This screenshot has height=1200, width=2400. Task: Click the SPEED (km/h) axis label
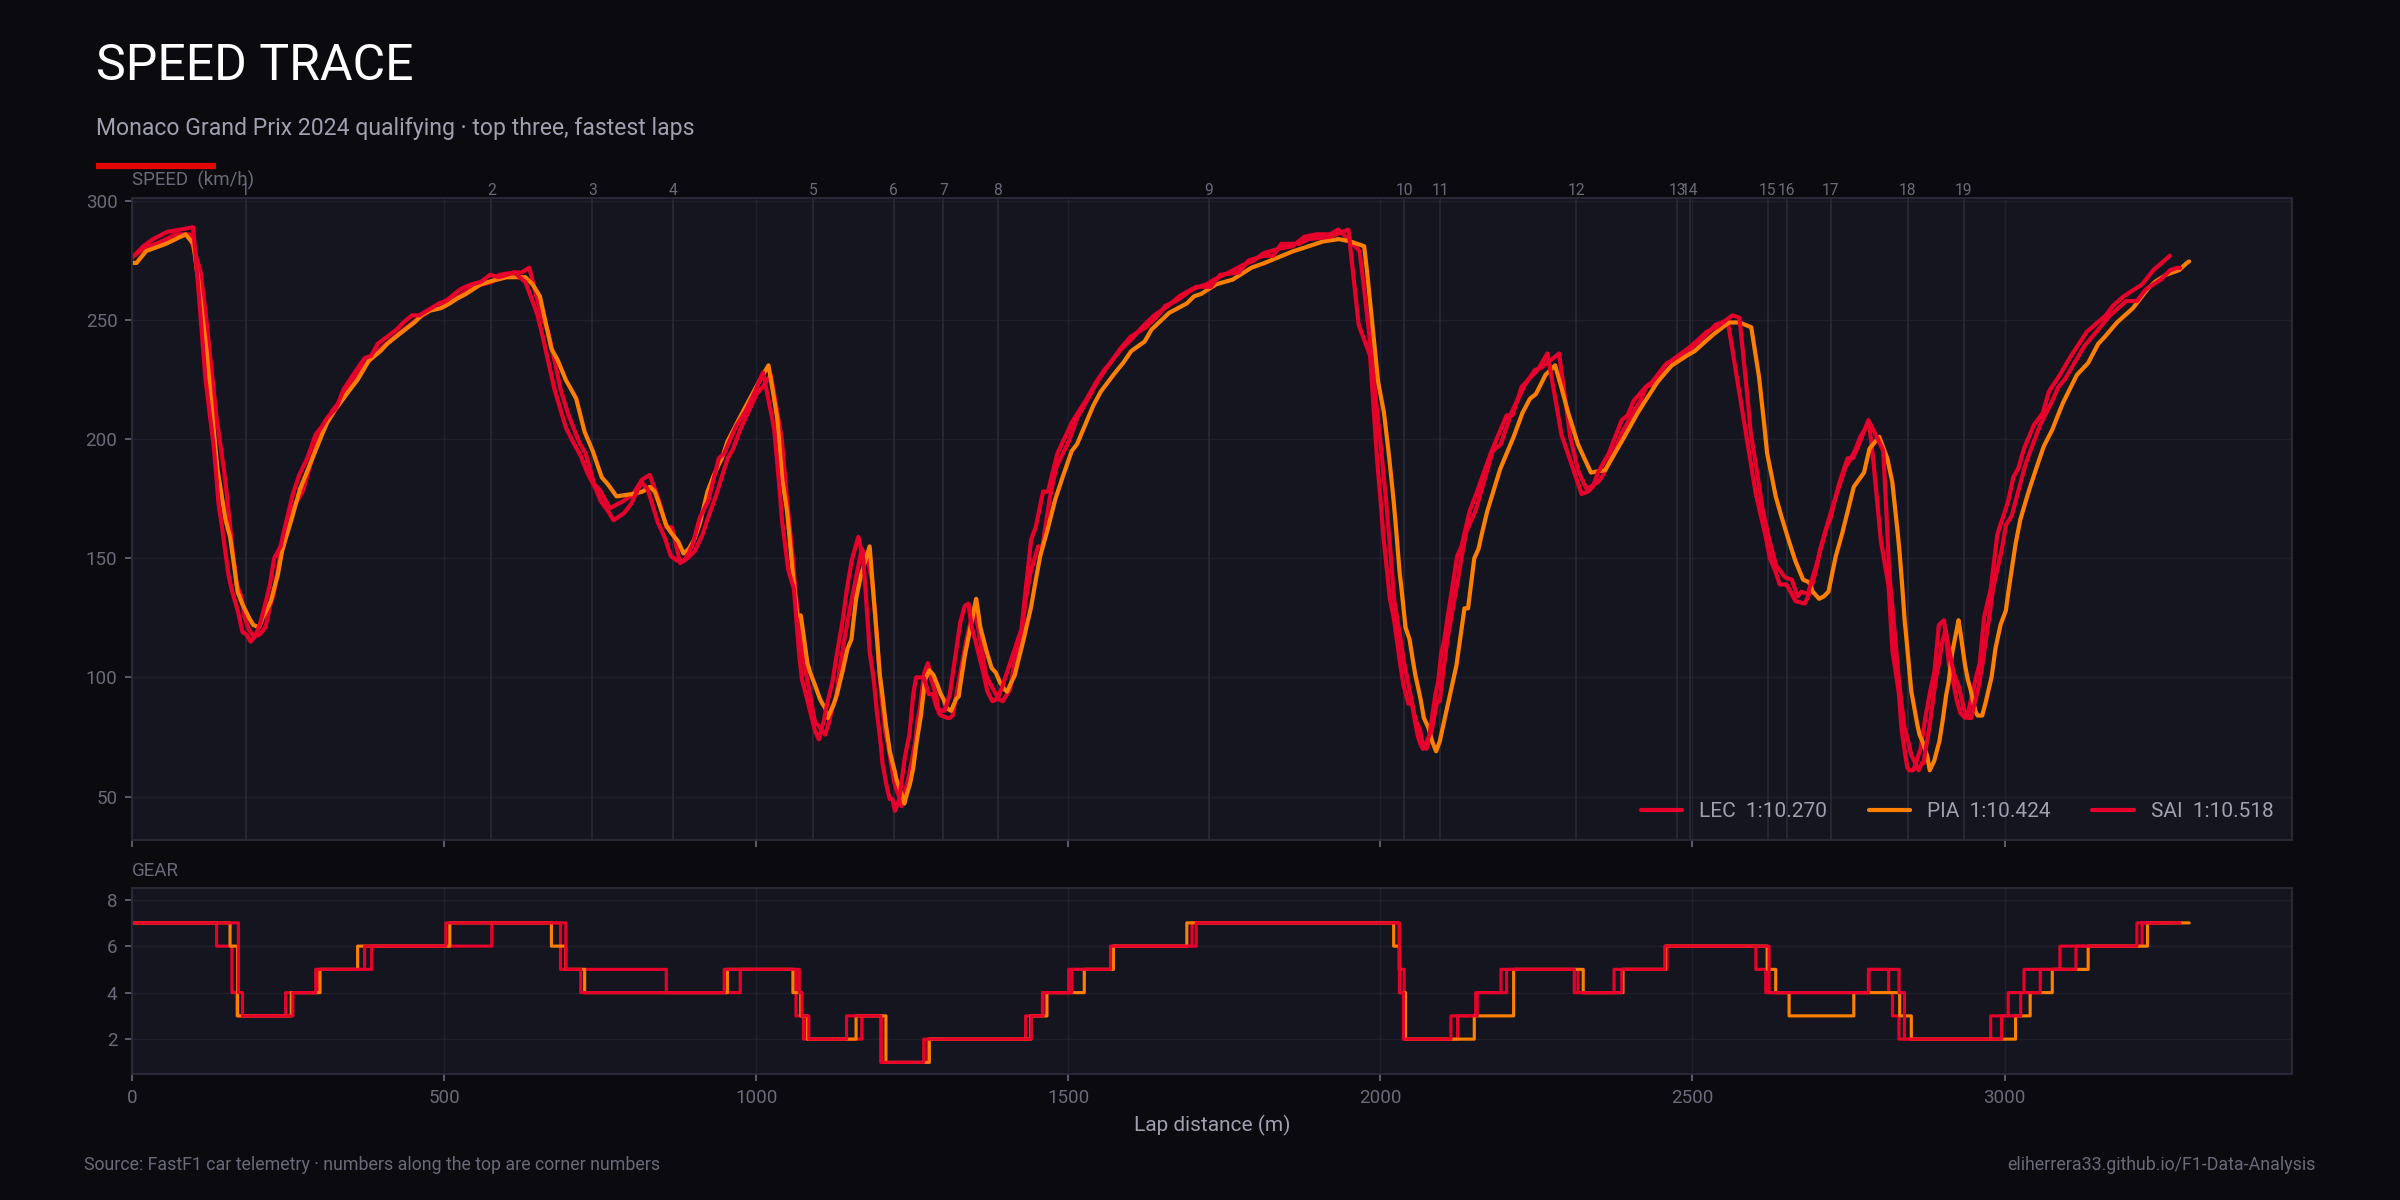[193, 179]
